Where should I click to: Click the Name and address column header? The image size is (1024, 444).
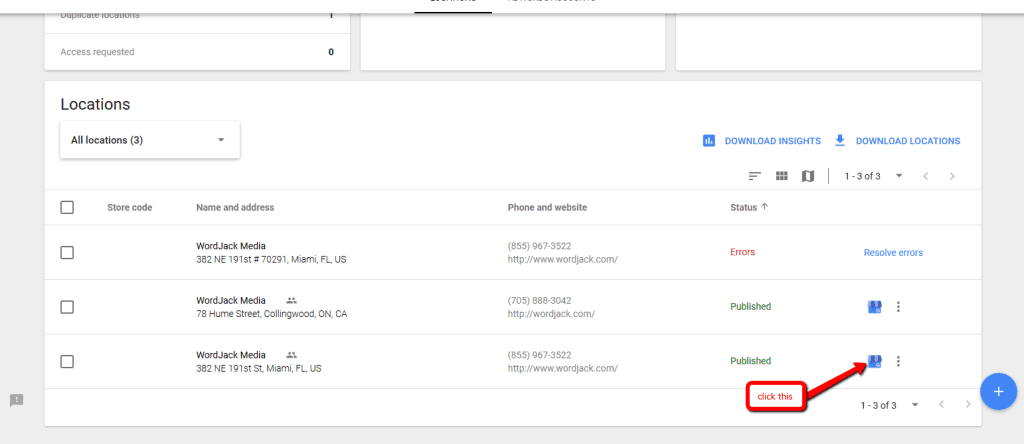pos(235,207)
